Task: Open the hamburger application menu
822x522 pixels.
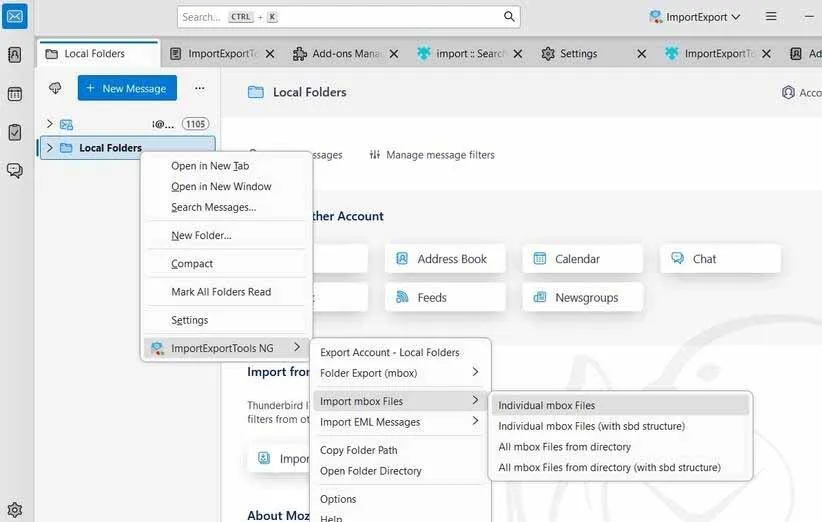Action: 771,17
